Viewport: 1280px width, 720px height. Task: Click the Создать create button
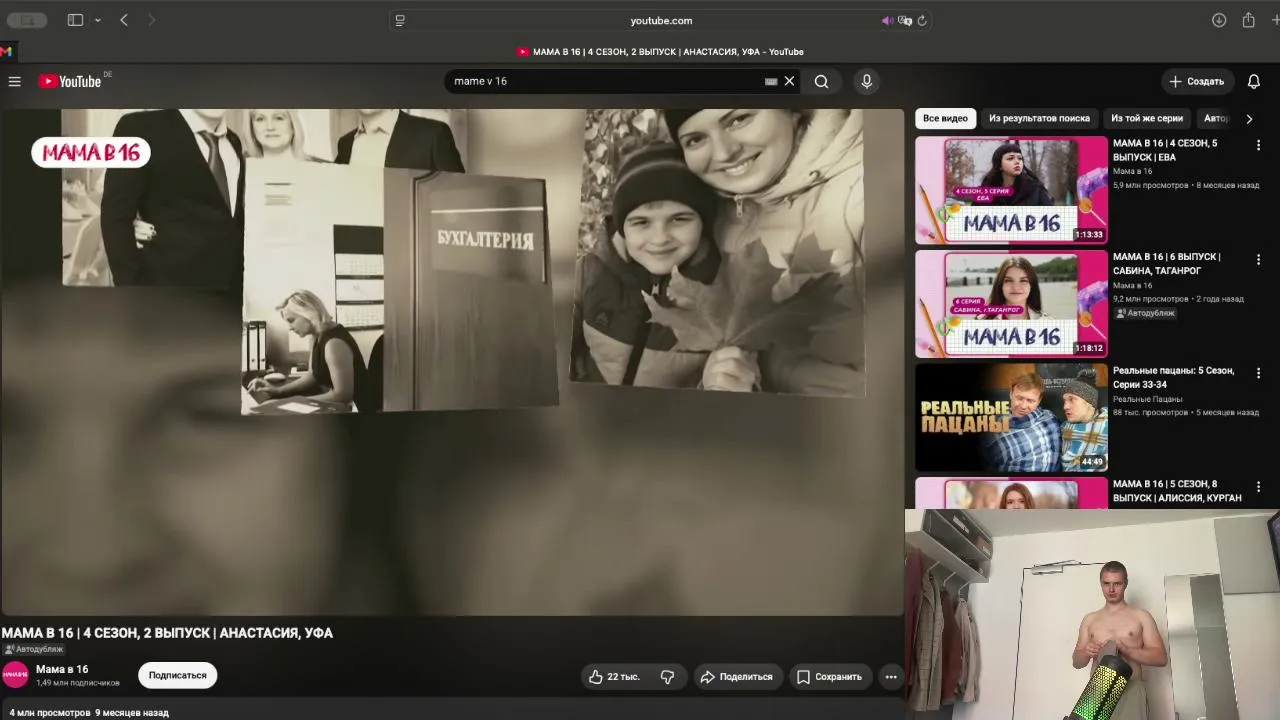(1197, 81)
